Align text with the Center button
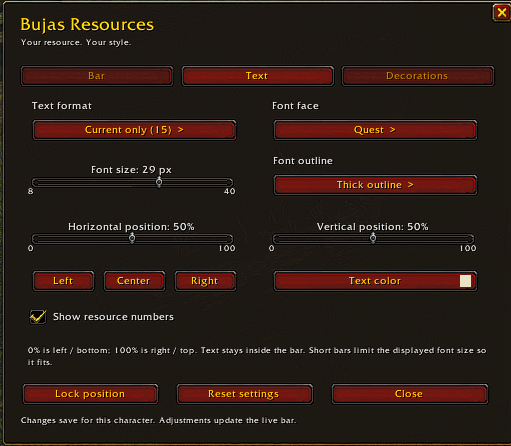The height and width of the screenshot is (446, 511). point(134,281)
